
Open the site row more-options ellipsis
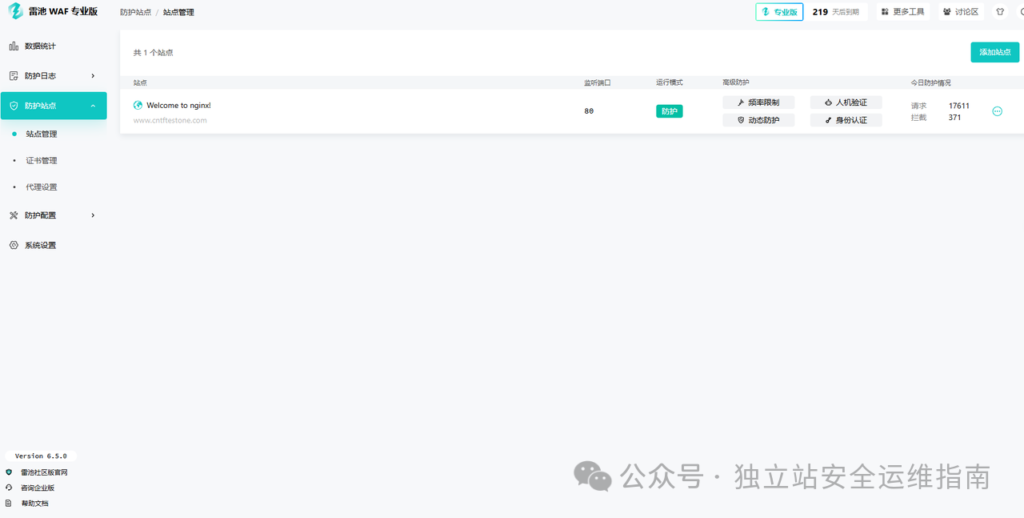(x=997, y=112)
